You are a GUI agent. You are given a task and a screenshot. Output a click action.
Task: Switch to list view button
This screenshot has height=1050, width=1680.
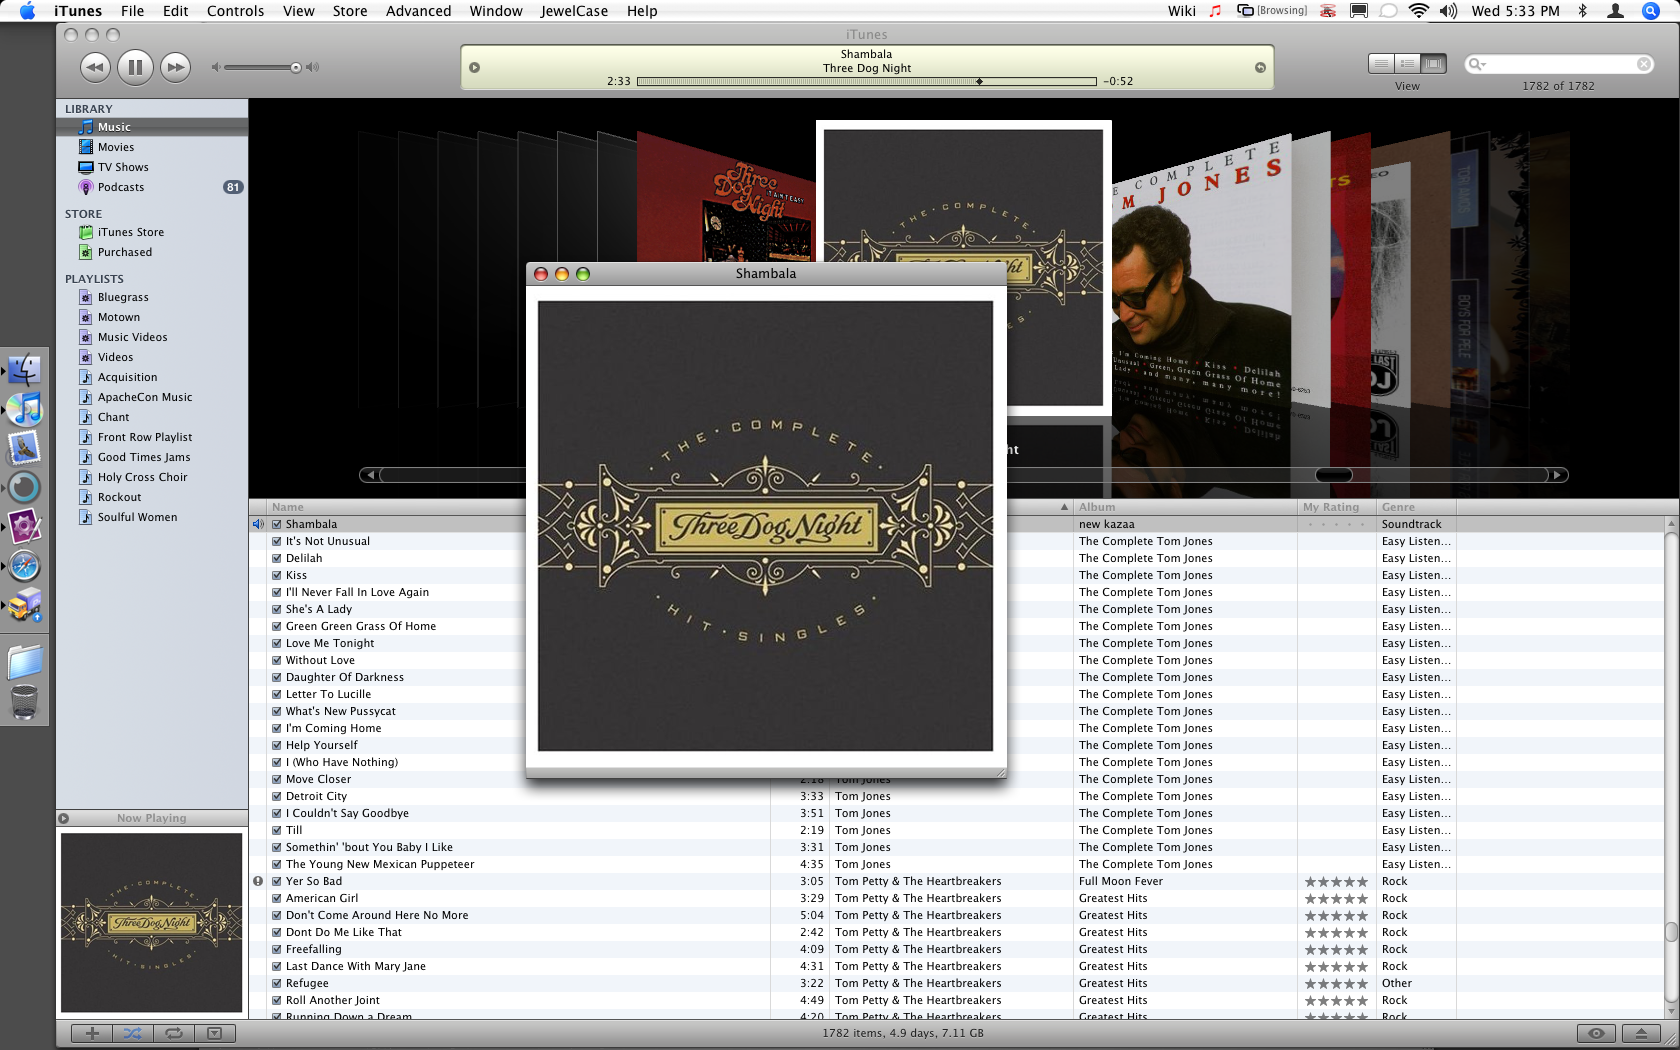(x=1381, y=64)
